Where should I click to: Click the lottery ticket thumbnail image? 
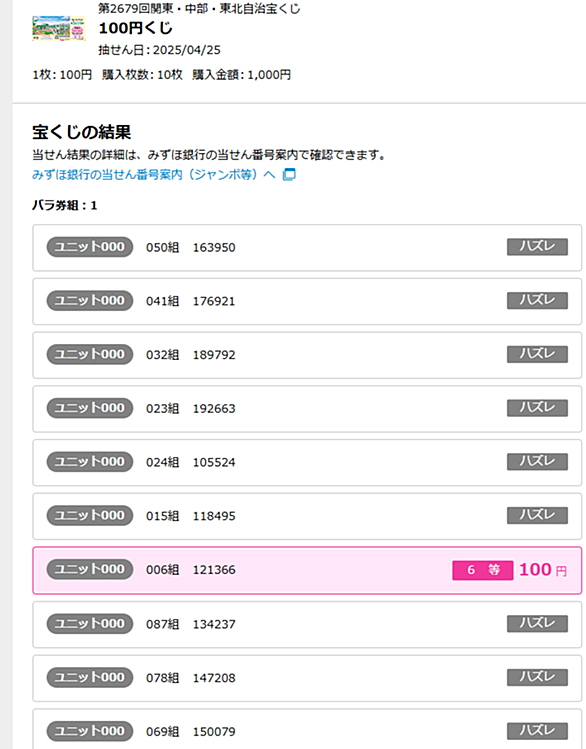[59, 29]
